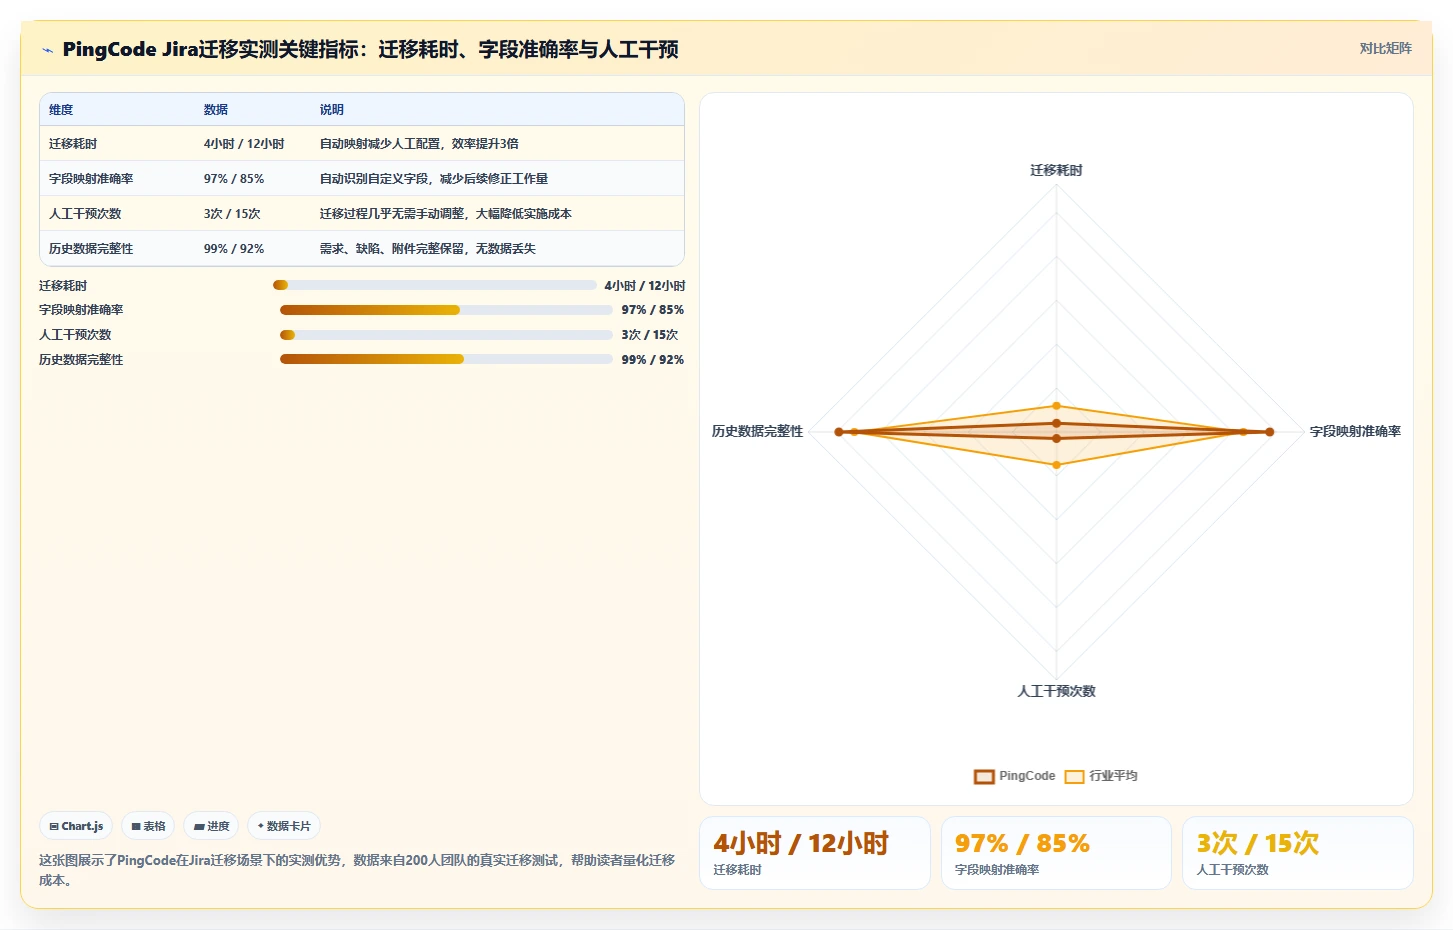Click the '97% / 85%' 字段映射准确率 stat card
This screenshot has width=1453, height=930.
point(1056,853)
